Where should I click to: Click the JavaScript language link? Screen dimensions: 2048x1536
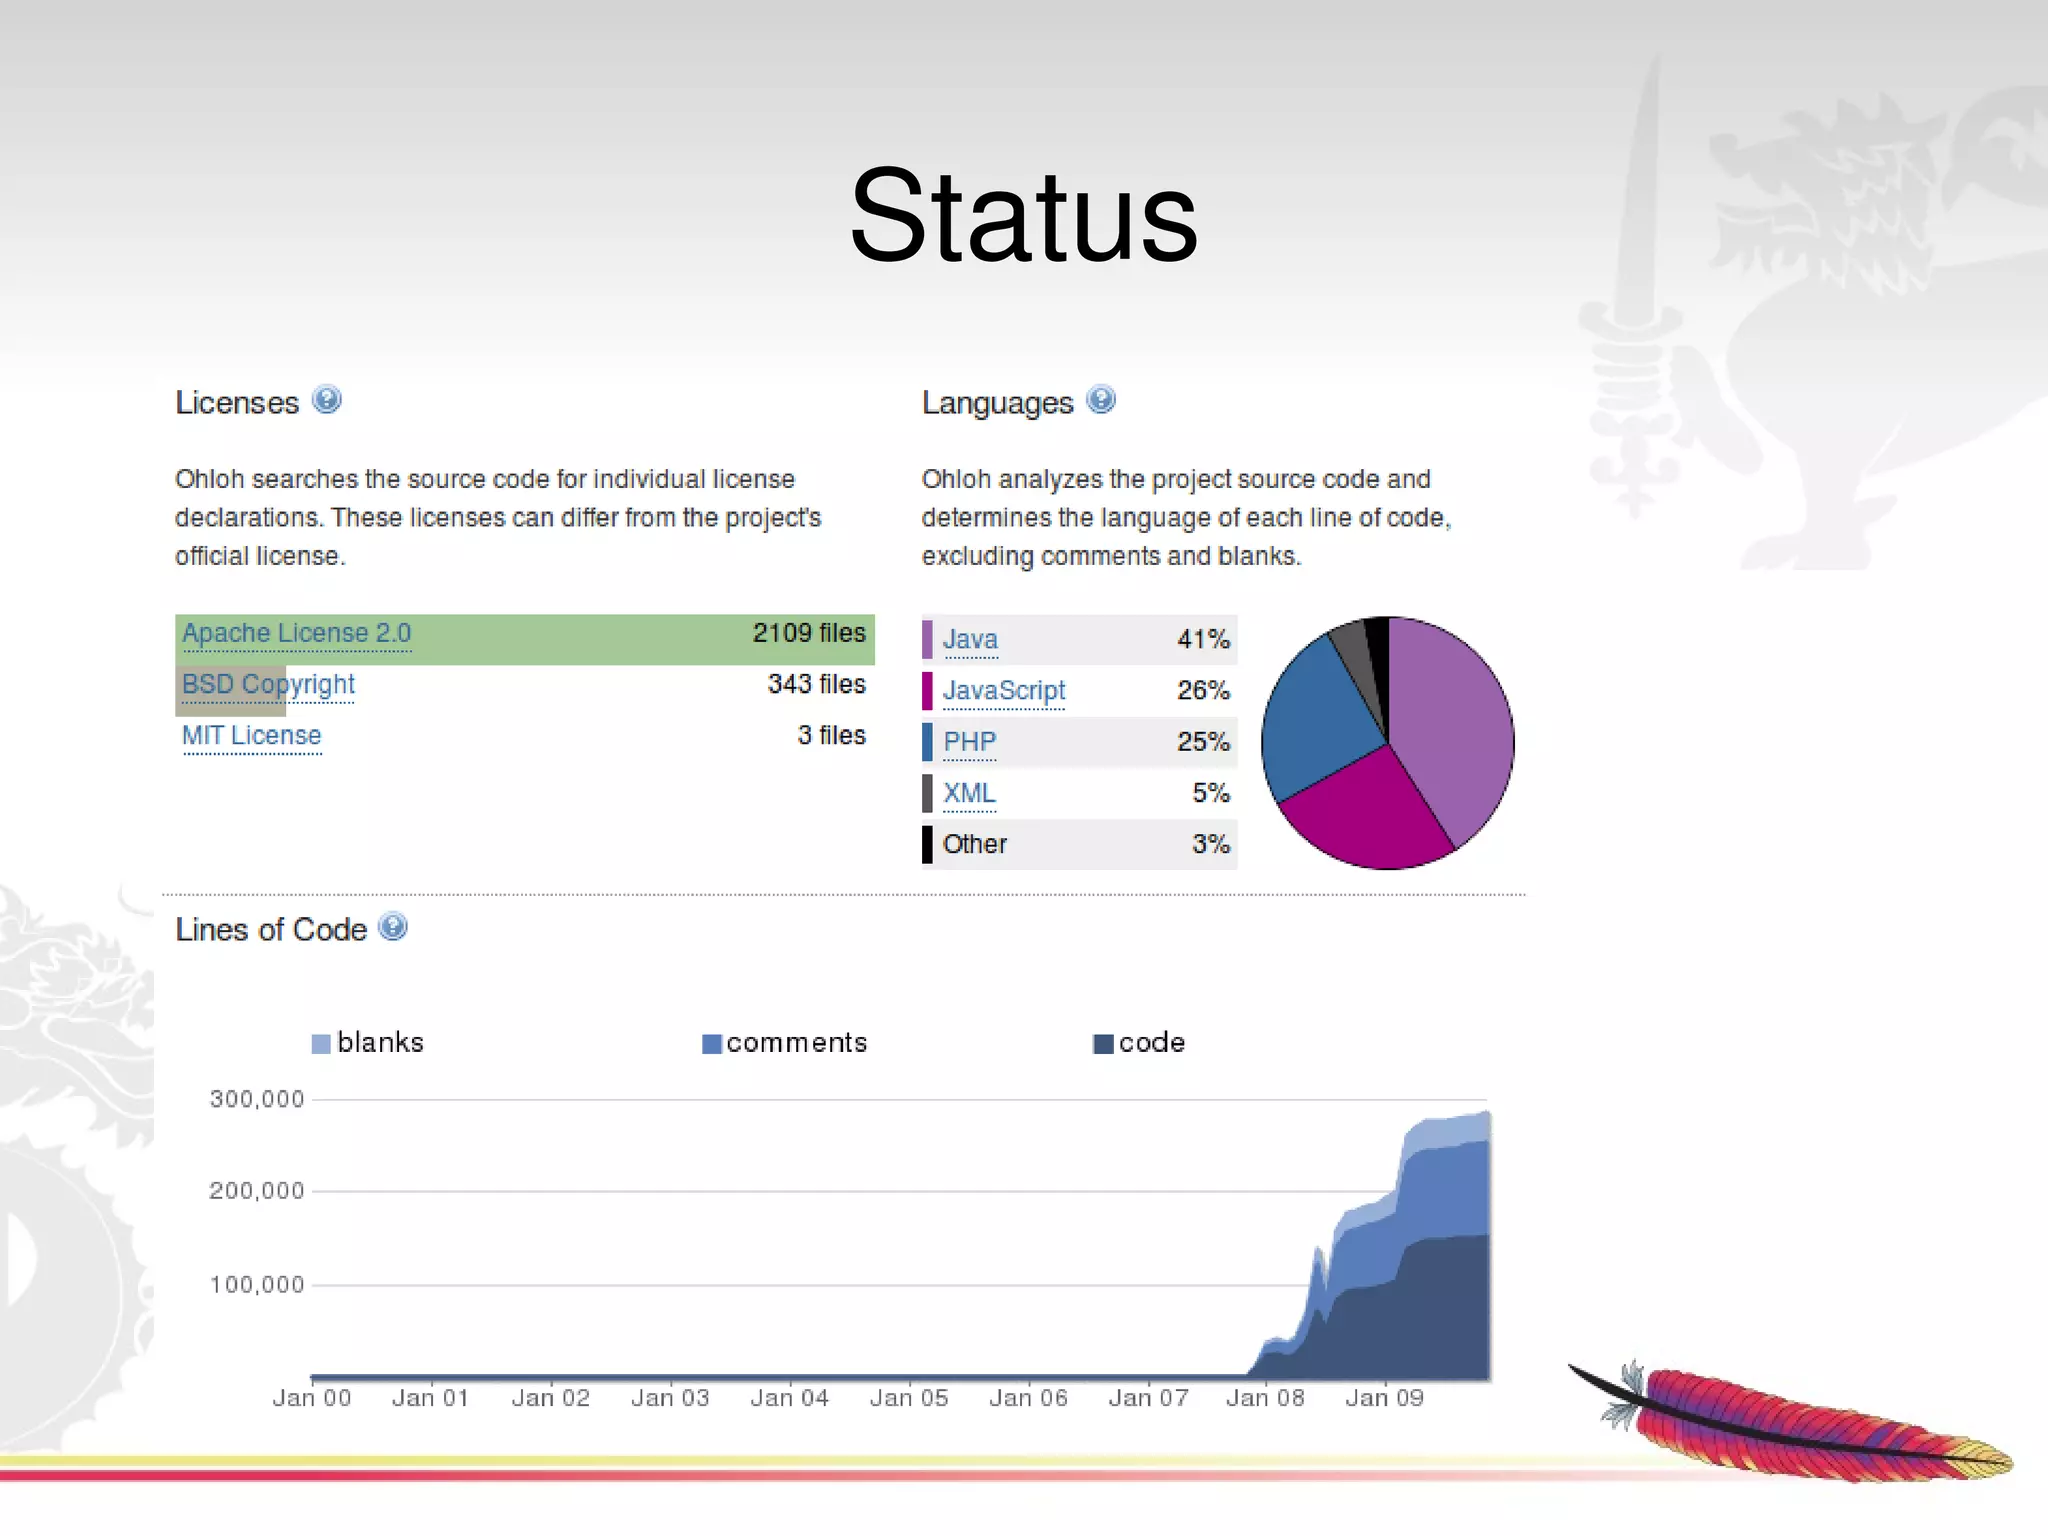coord(1004,691)
